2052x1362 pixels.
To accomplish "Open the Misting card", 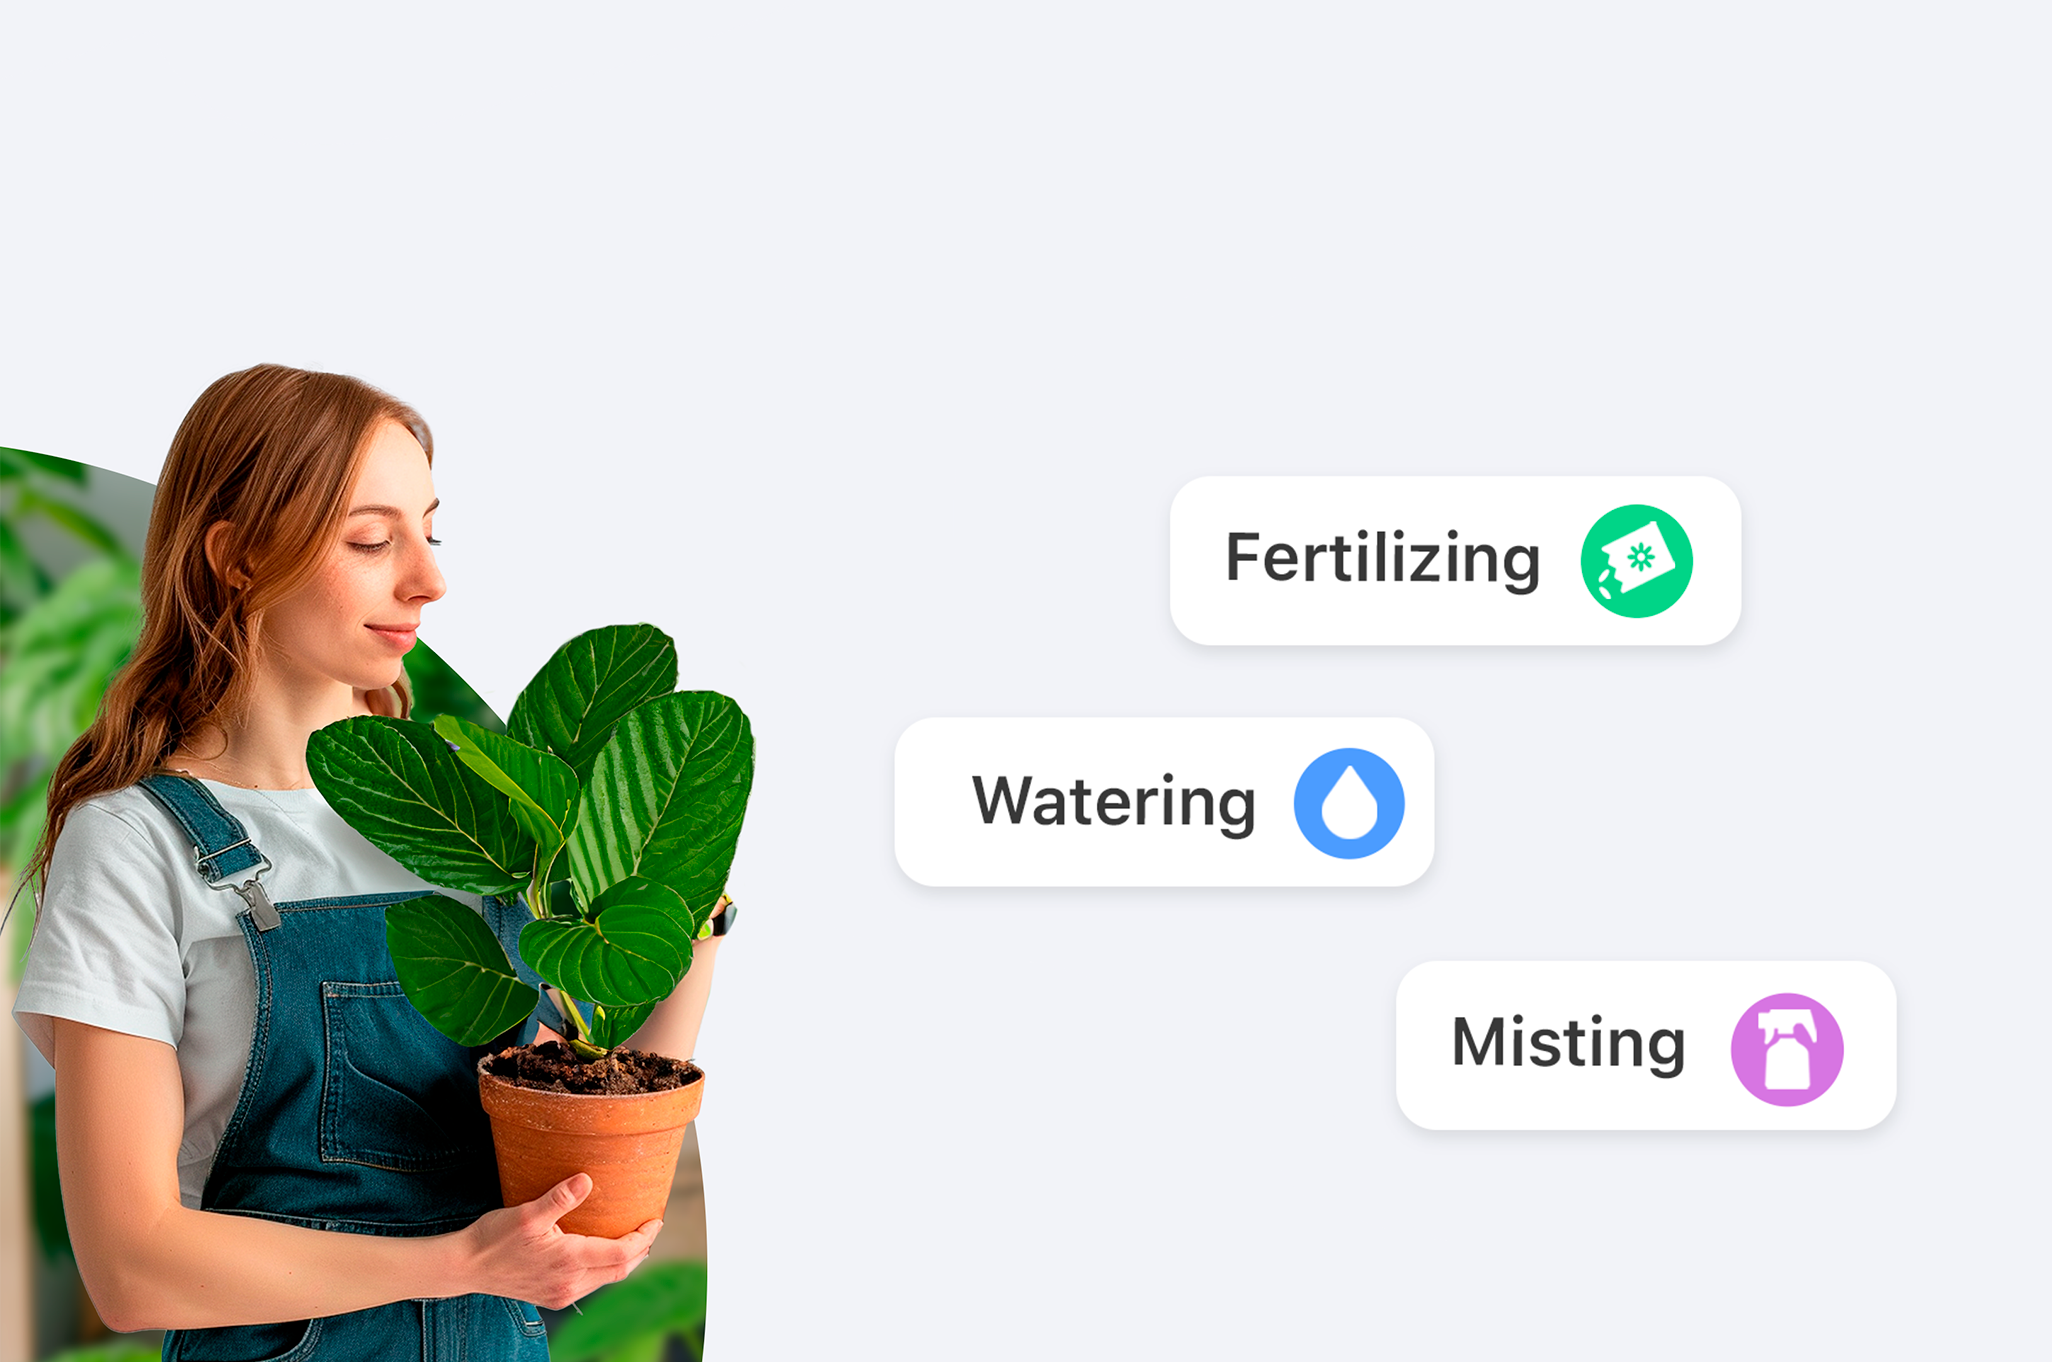I will tap(1646, 1046).
